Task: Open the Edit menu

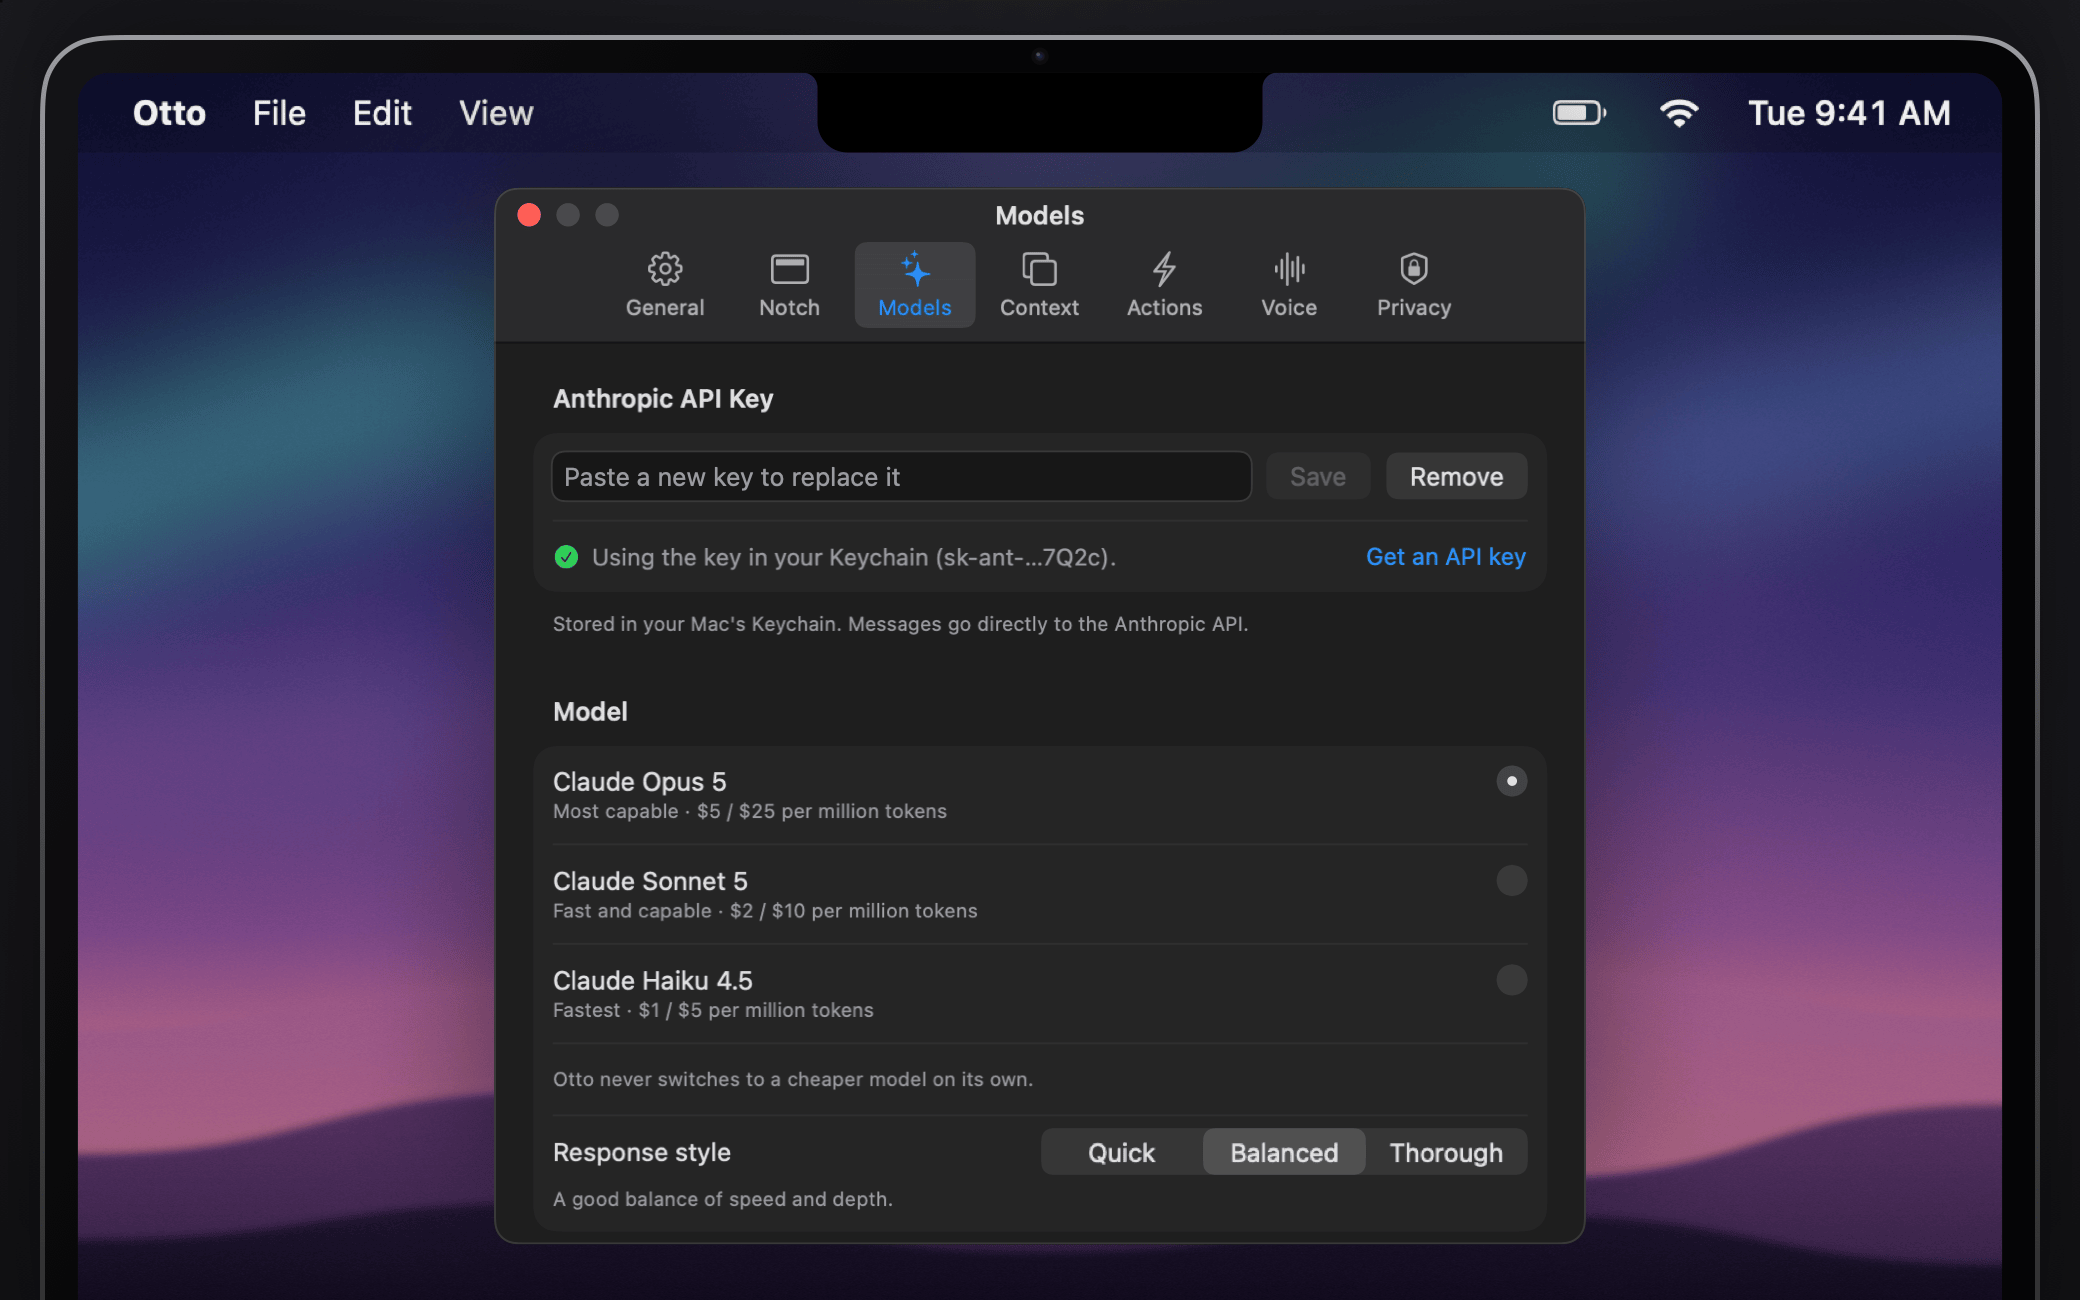Action: (x=382, y=113)
